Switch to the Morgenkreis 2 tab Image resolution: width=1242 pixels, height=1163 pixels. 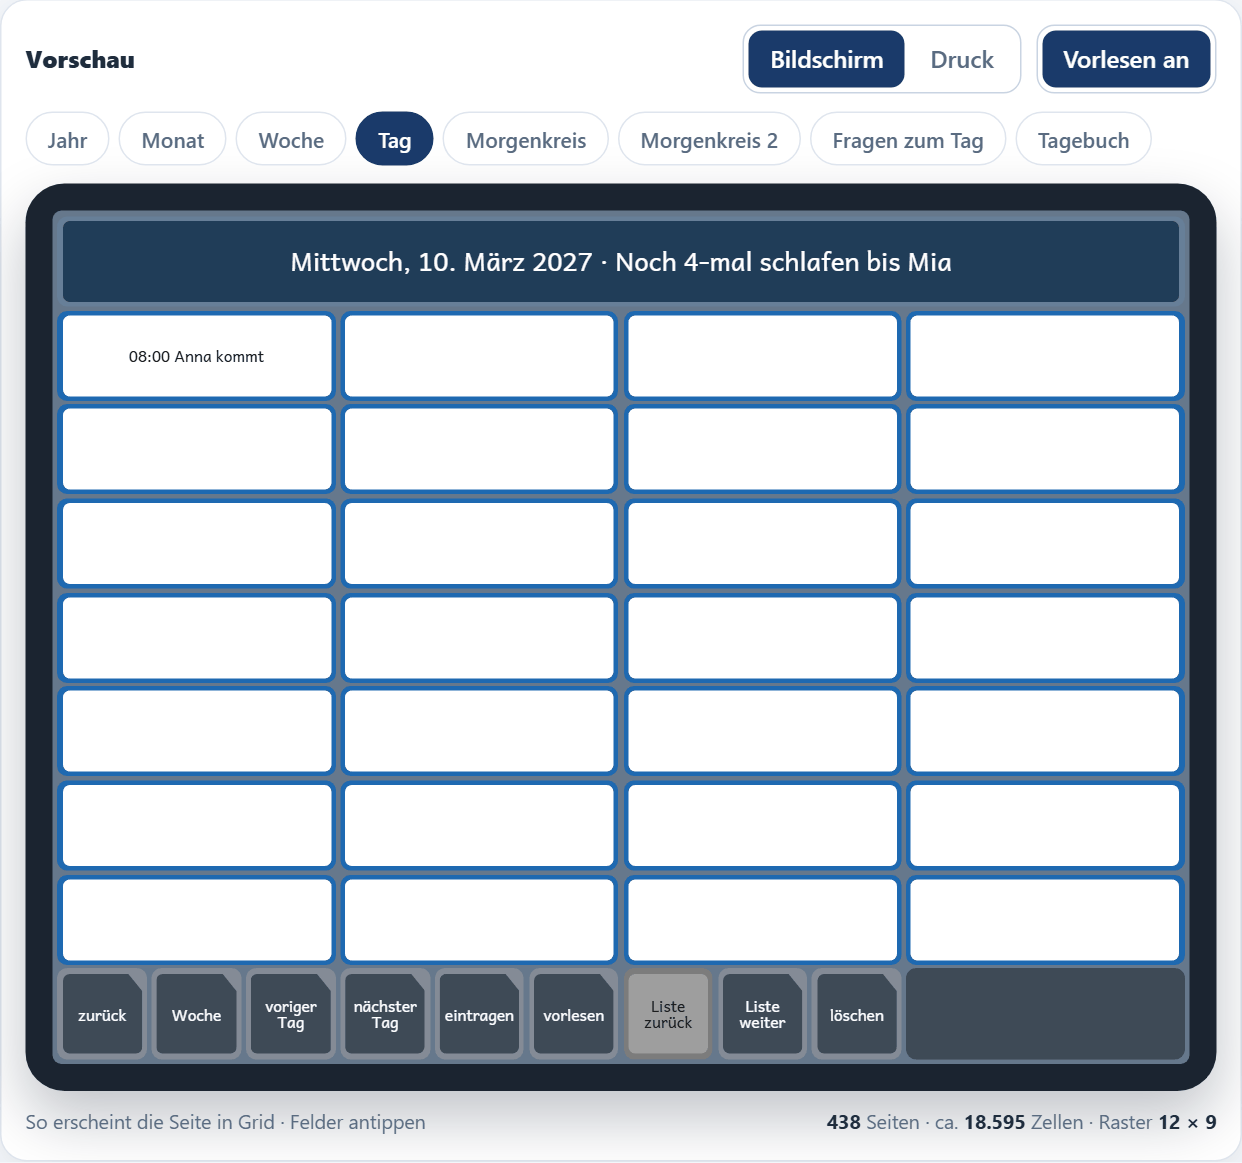click(709, 139)
